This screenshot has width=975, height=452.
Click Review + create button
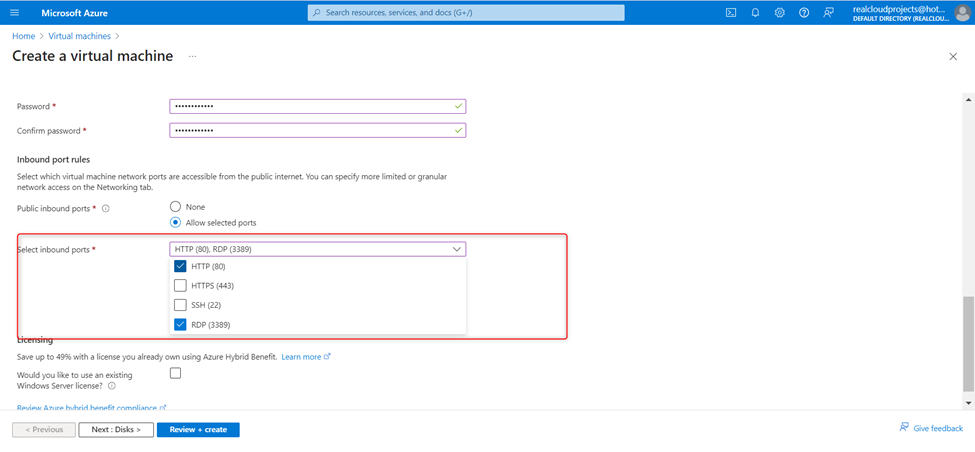pyautogui.click(x=198, y=430)
